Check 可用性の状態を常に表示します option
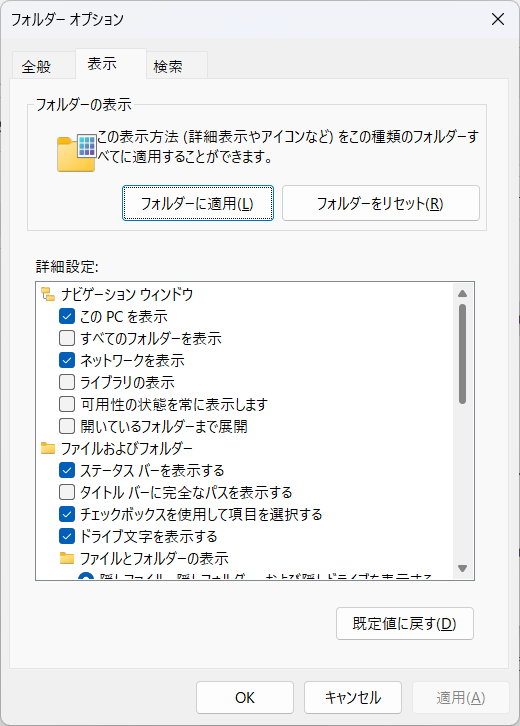Viewport: 520px width, 726px height. [x=67, y=404]
